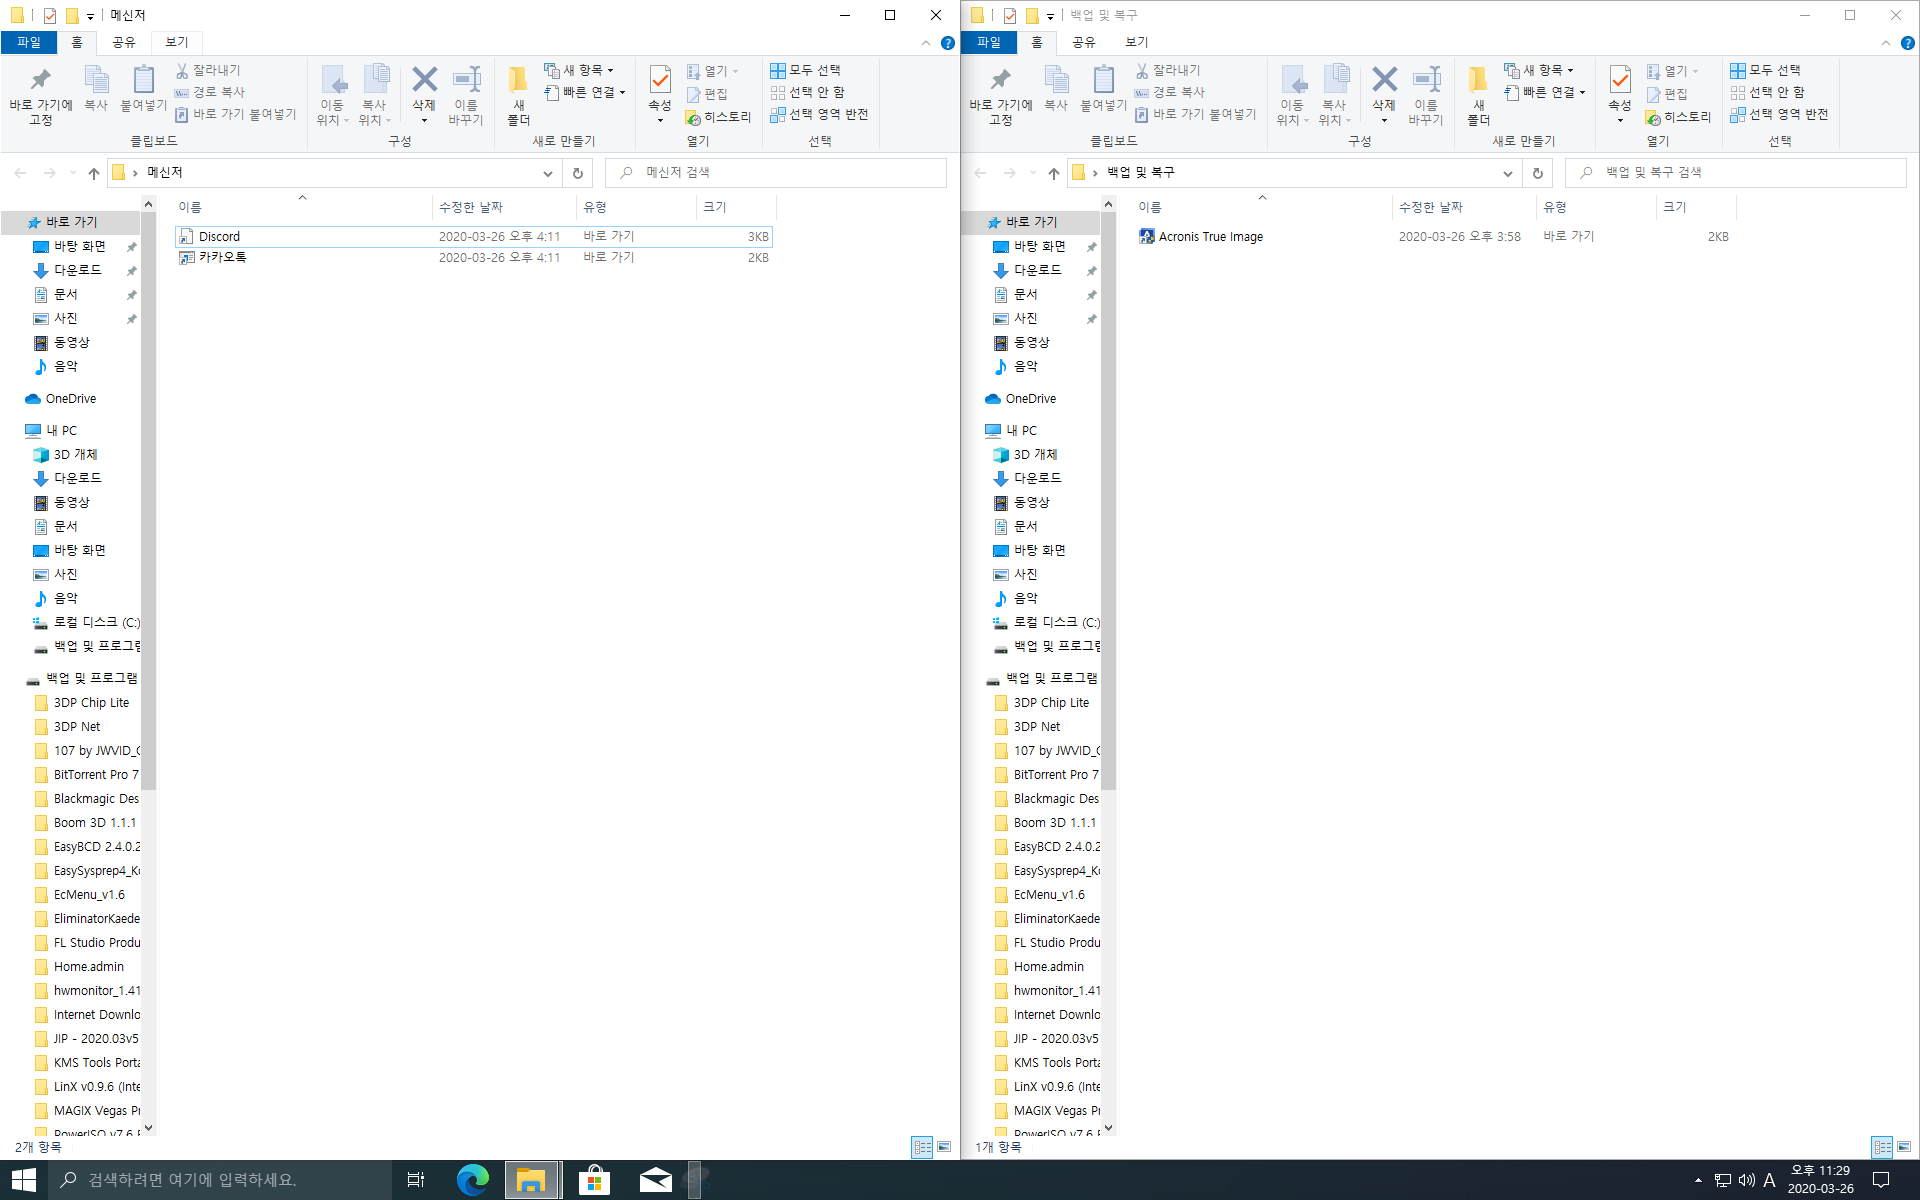Select the 카카오톡 shortcut file
The height and width of the screenshot is (1200, 1920).
[473, 258]
